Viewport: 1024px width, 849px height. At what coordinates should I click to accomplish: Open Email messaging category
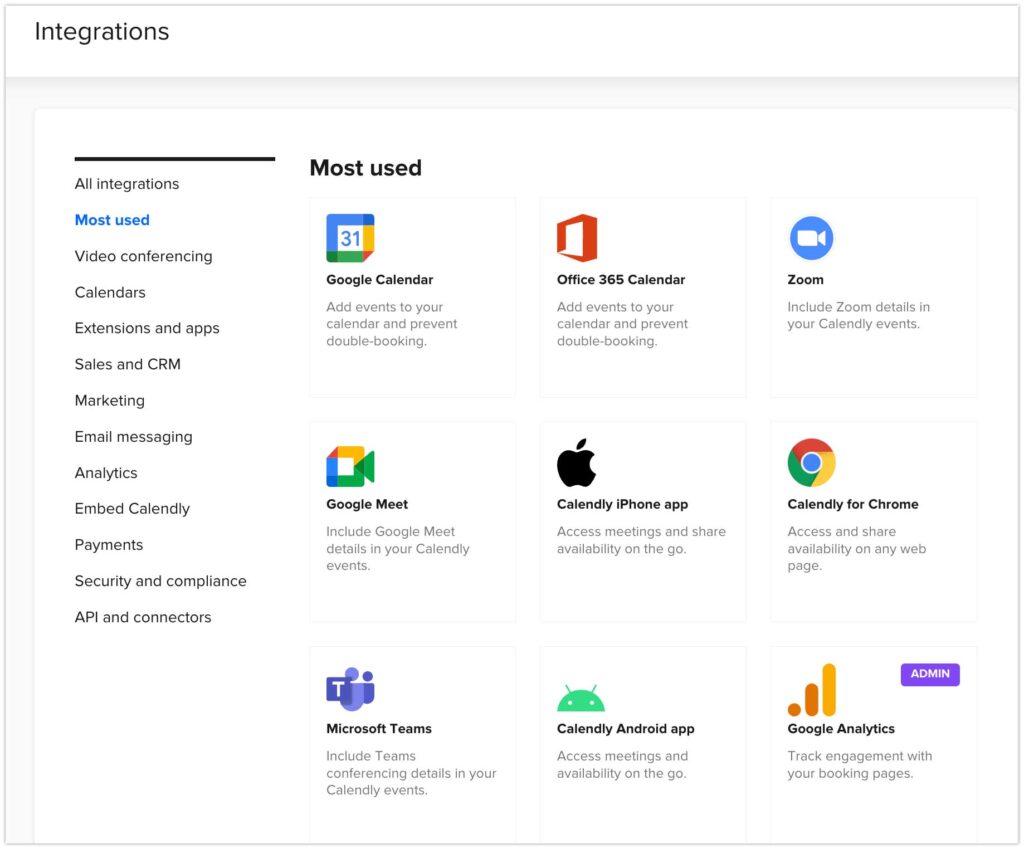[x=133, y=436]
